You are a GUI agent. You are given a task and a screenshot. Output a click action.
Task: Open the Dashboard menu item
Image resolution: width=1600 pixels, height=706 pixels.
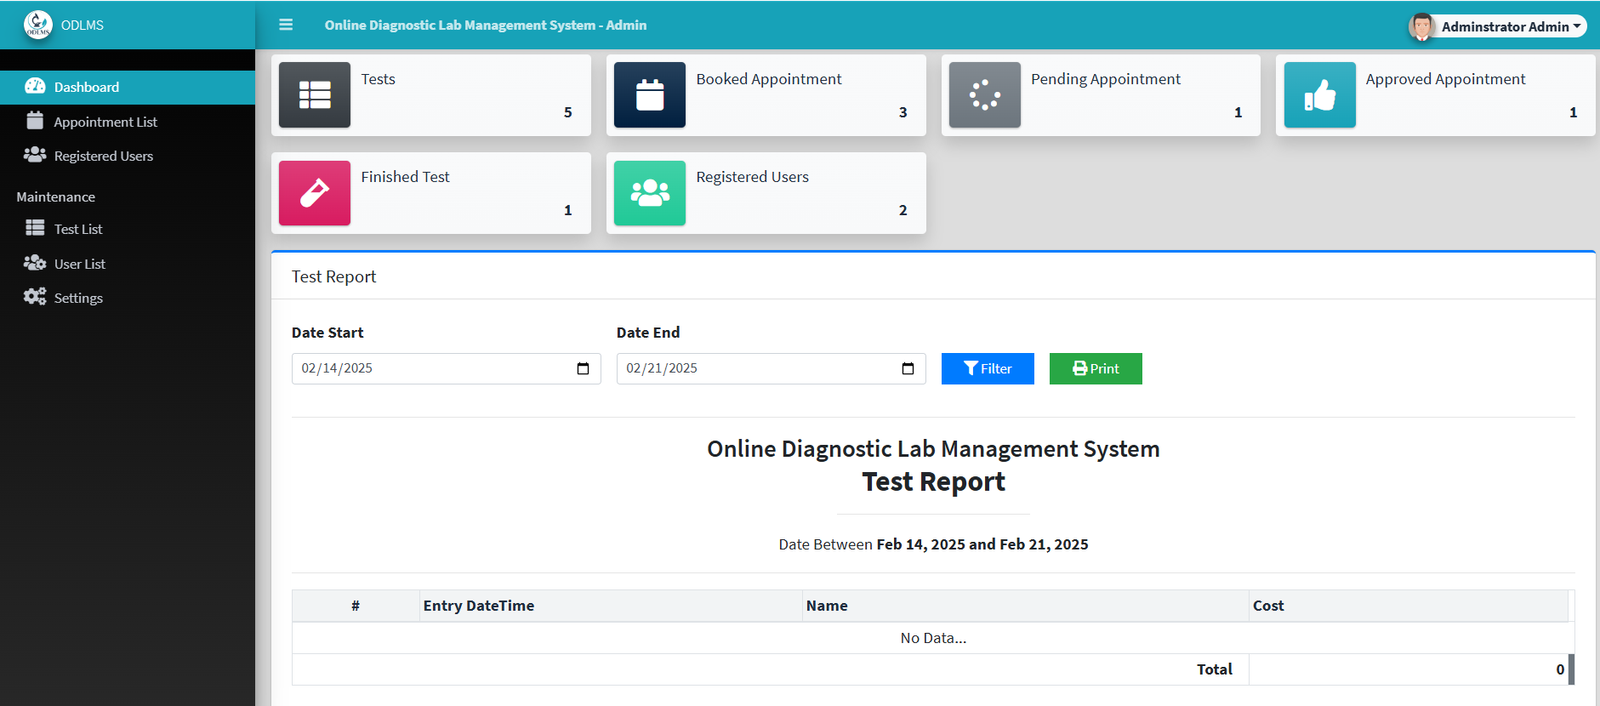point(86,87)
